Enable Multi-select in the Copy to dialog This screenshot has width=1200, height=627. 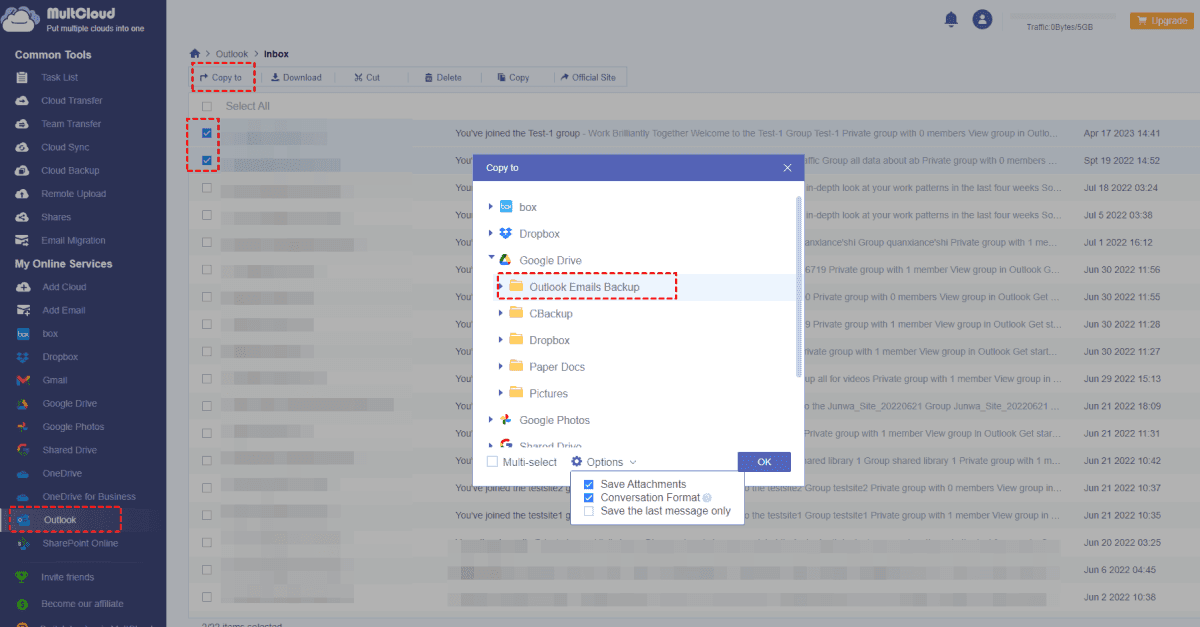click(x=492, y=462)
